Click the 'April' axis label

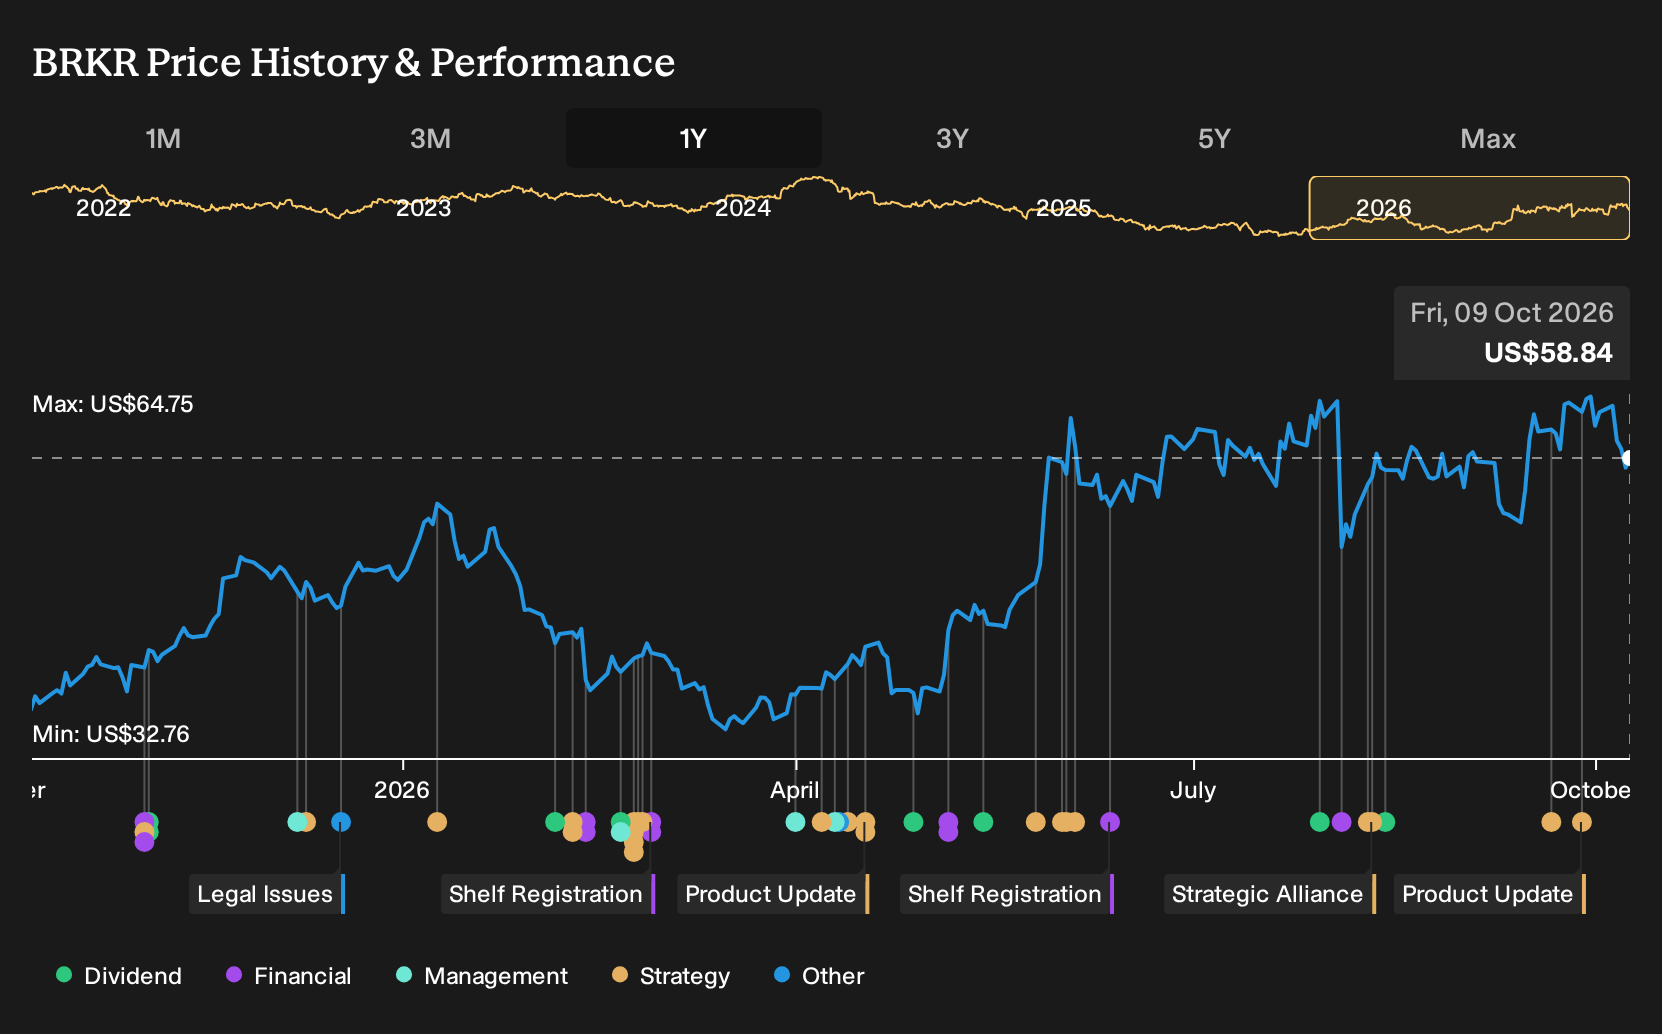[795, 790]
